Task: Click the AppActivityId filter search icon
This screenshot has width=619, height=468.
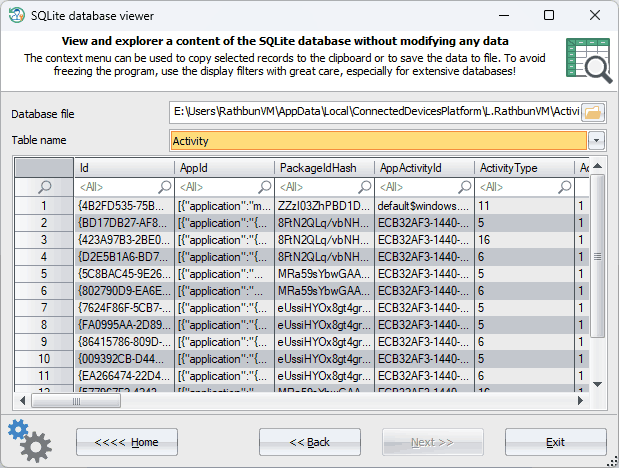Action: 465,187
